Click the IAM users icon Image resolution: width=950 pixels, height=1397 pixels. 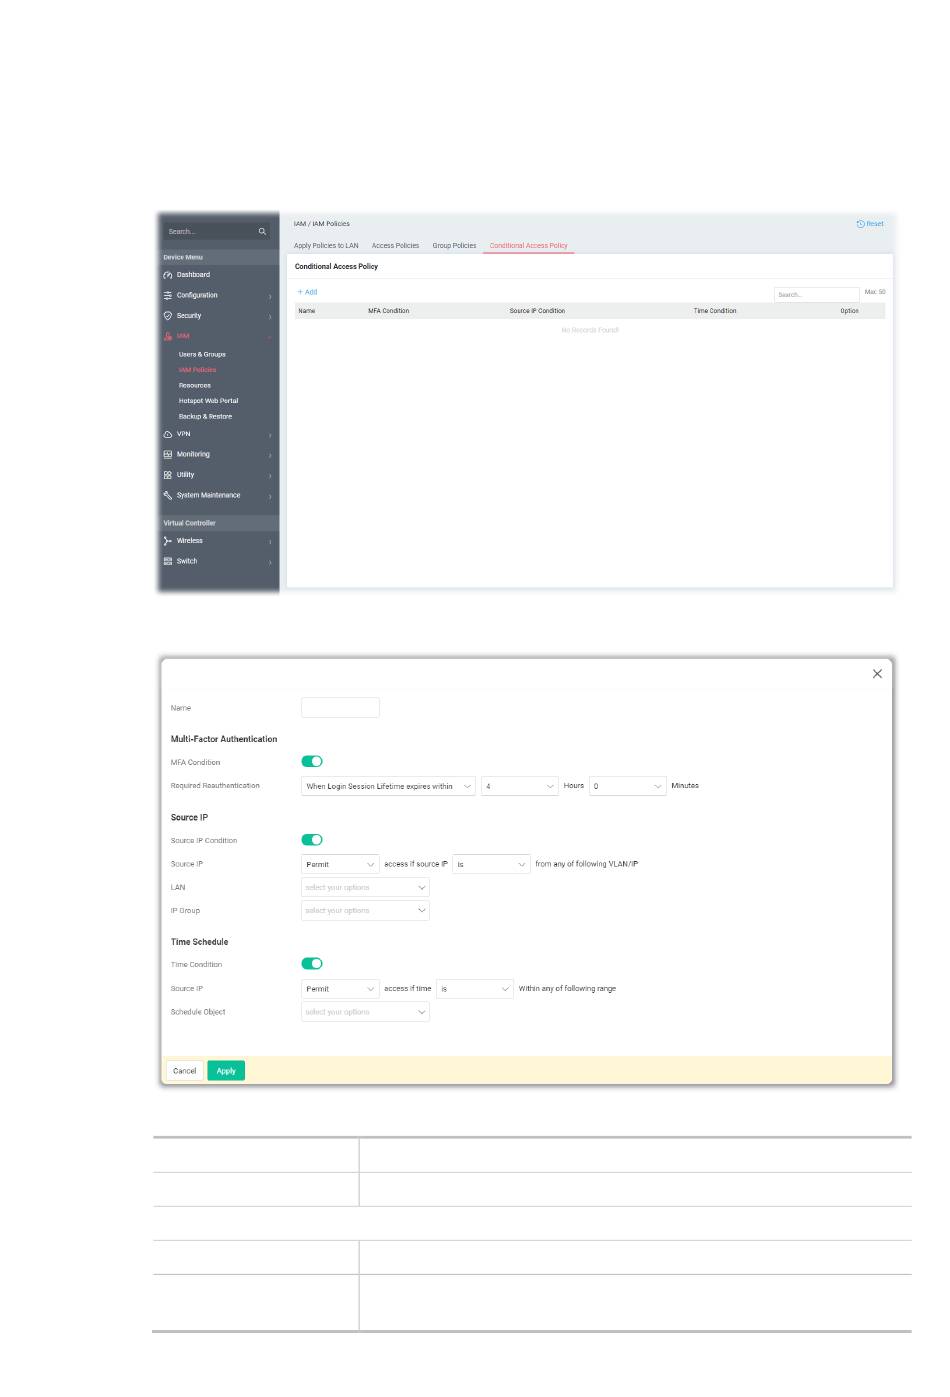[x=168, y=336]
